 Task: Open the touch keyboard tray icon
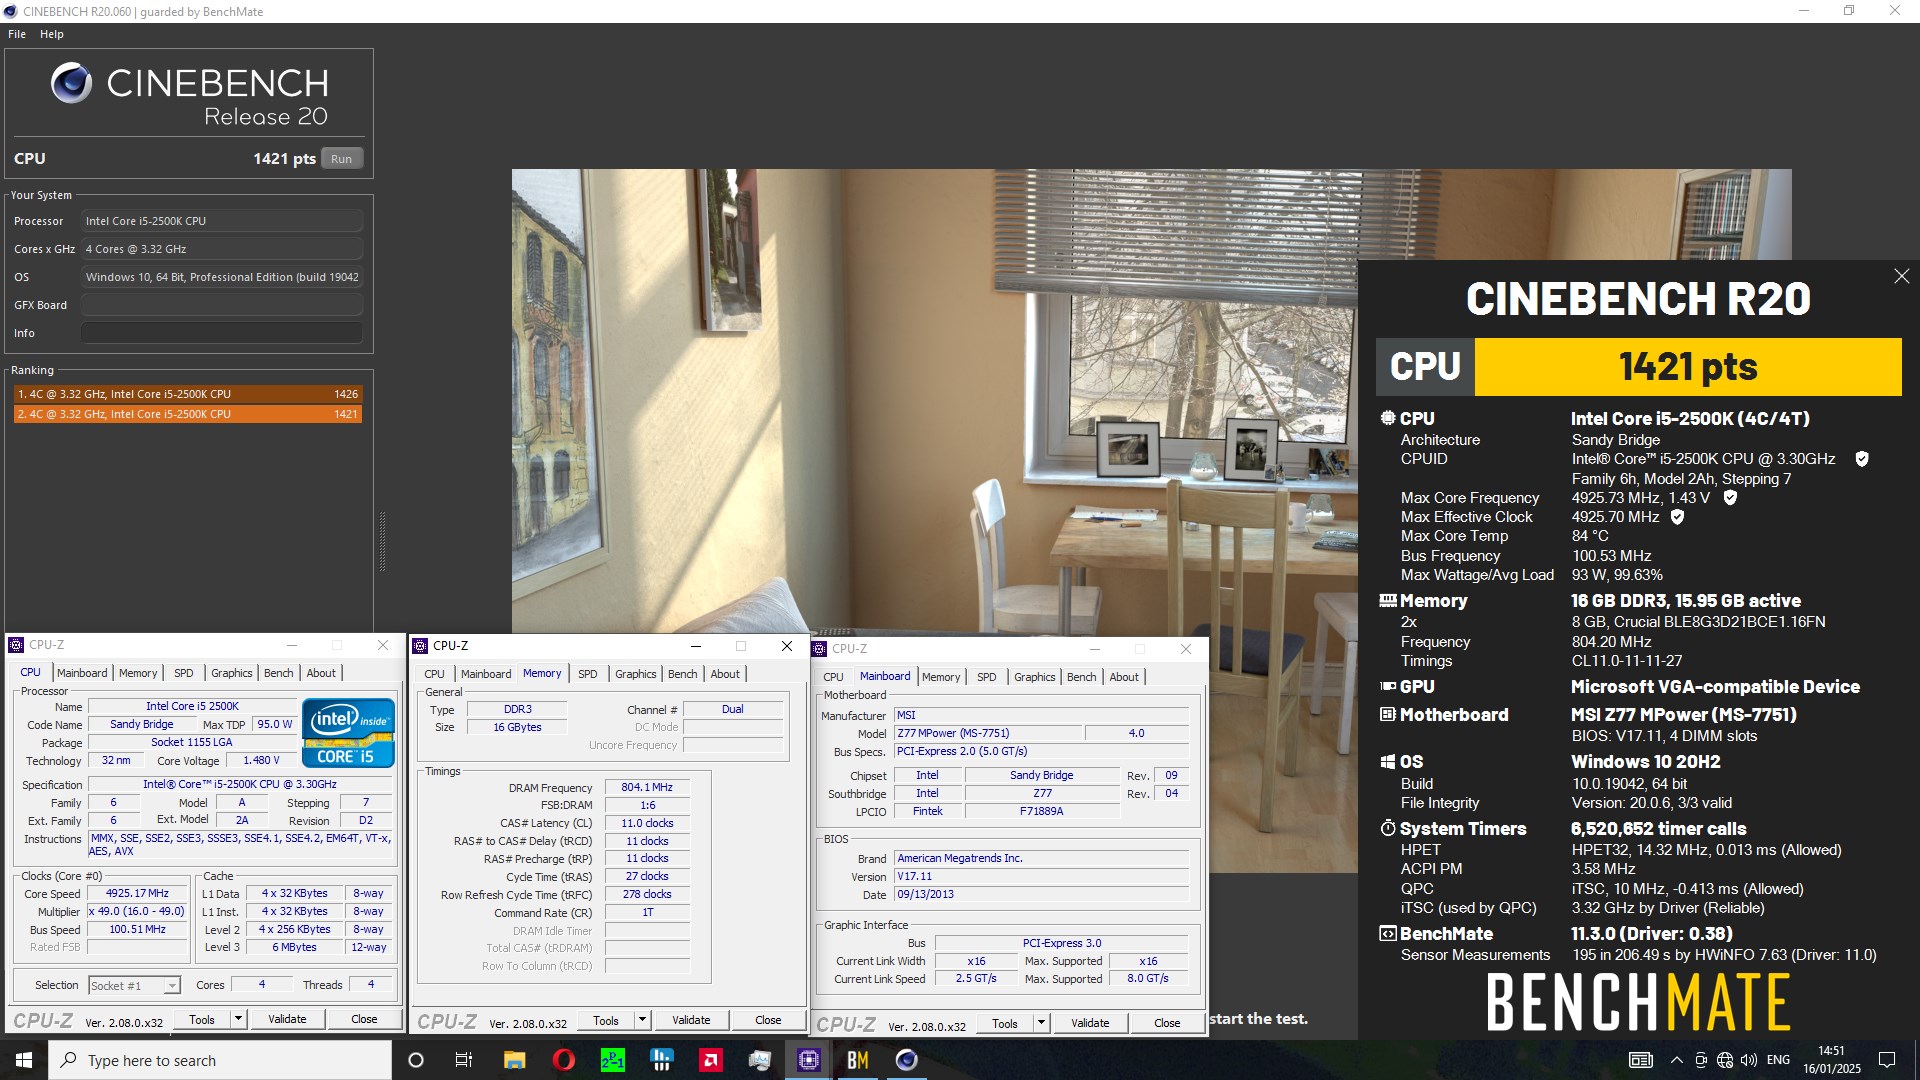(x=1641, y=1060)
